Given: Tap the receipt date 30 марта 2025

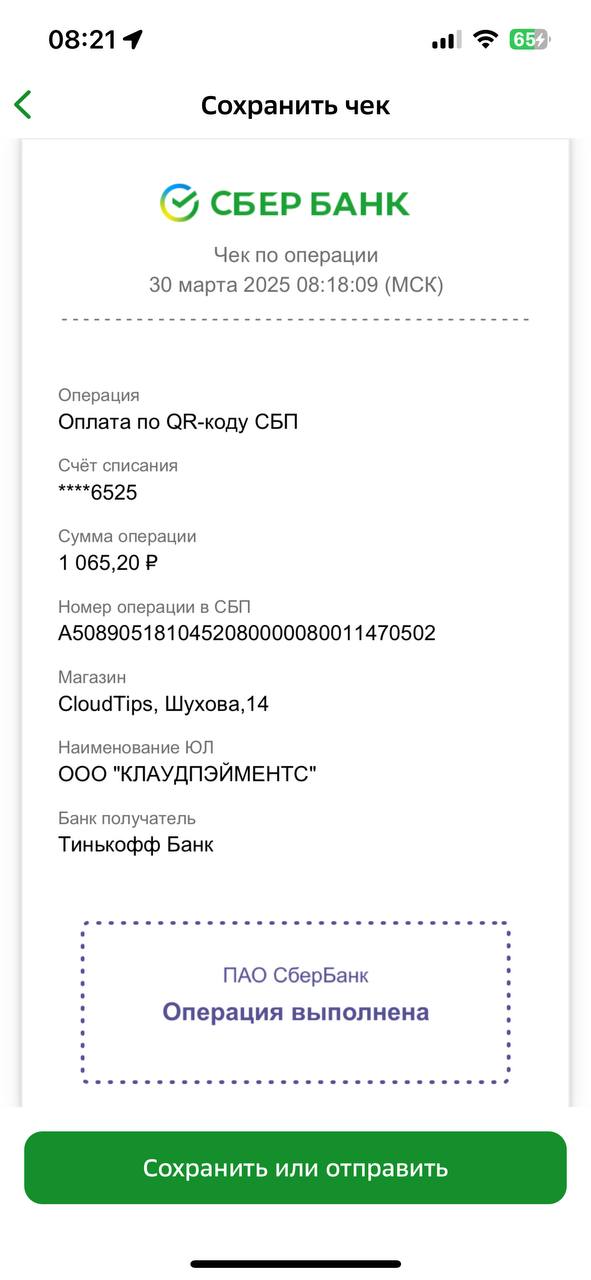Looking at the screenshot, I should [220, 284].
